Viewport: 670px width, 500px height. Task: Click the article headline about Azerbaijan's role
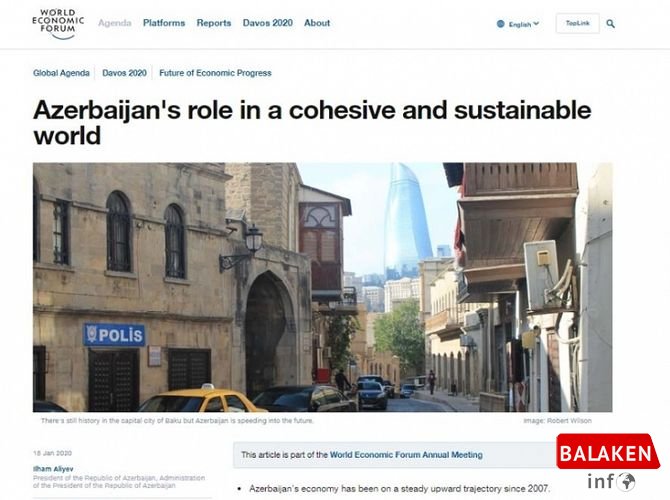312,122
